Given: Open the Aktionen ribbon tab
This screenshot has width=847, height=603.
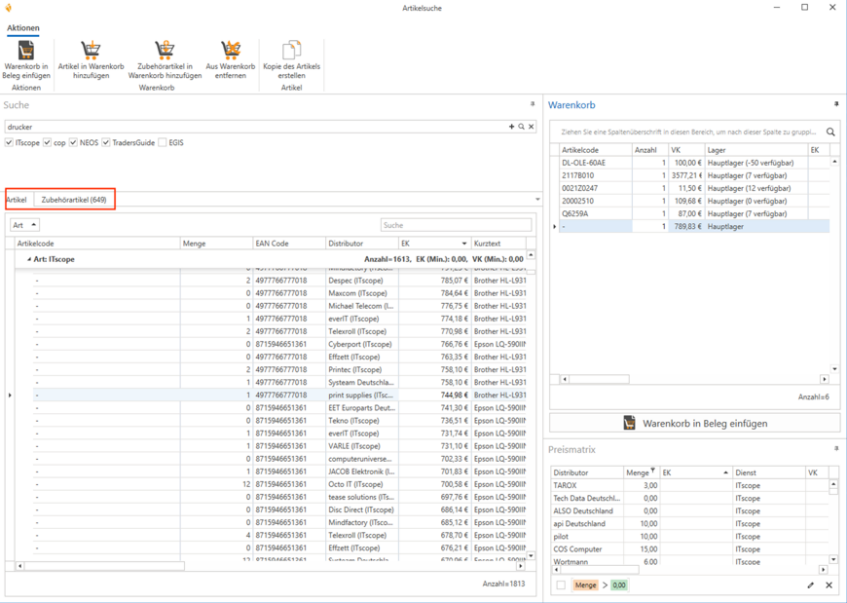Looking at the screenshot, I should coord(23,28).
